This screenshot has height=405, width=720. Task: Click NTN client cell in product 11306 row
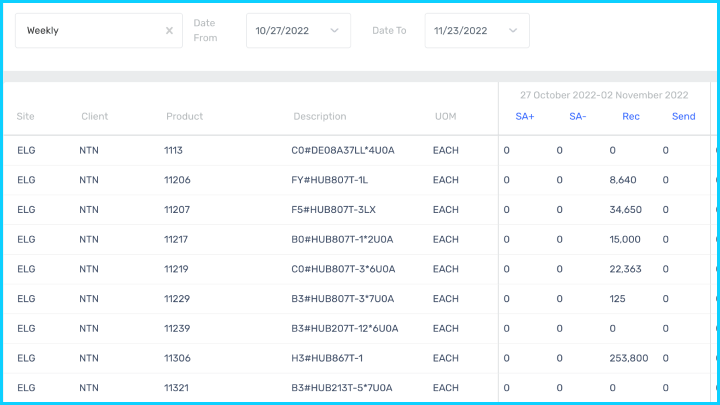point(89,358)
